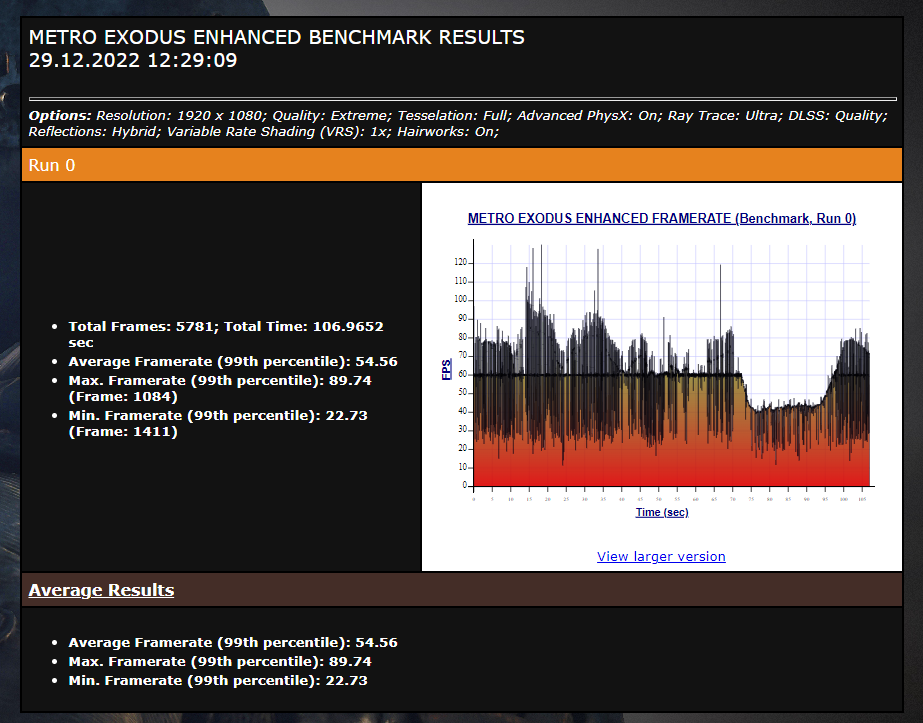Click Run 0 Max. Framerate 89.74 line
923x723 pixels.
tap(220, 389)
